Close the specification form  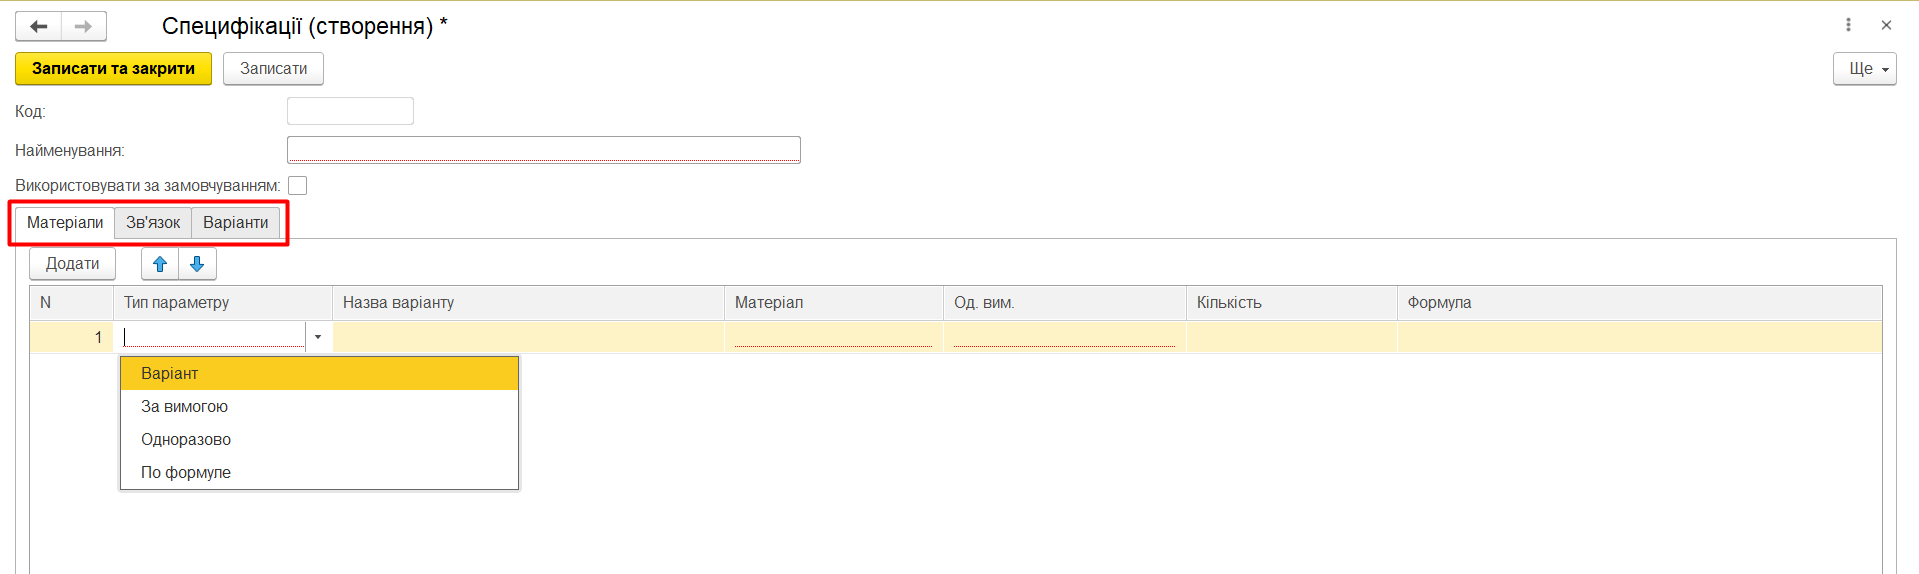click(1886, 25)
